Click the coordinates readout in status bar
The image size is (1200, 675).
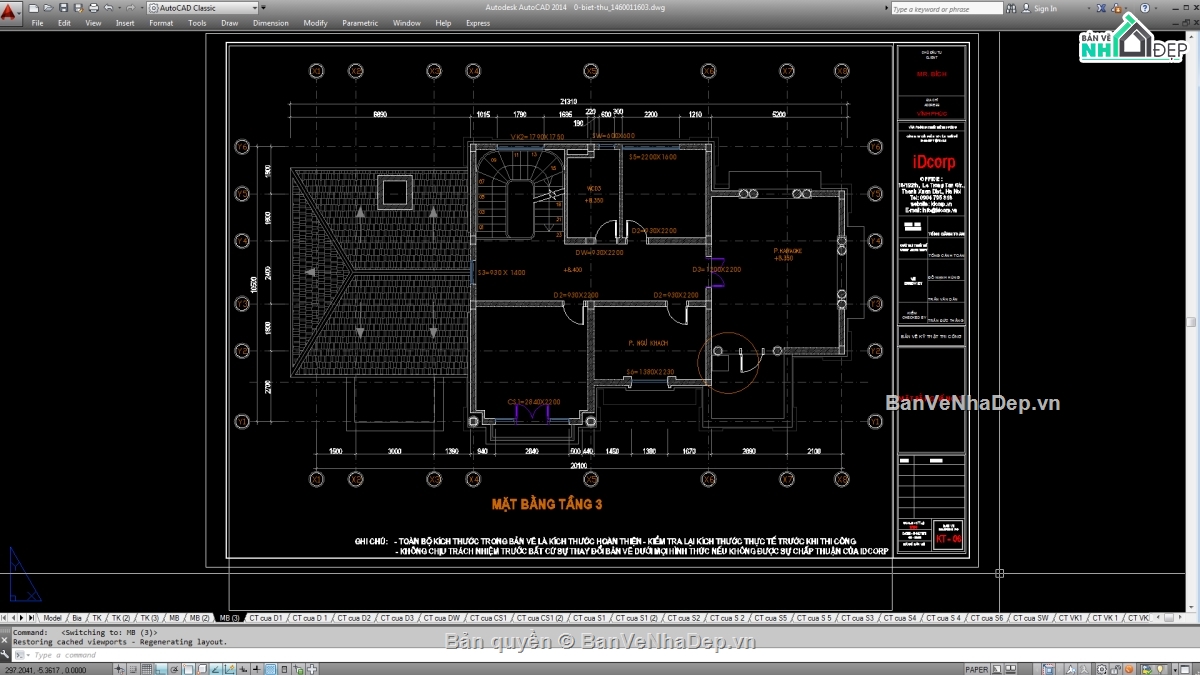point(45,670)
